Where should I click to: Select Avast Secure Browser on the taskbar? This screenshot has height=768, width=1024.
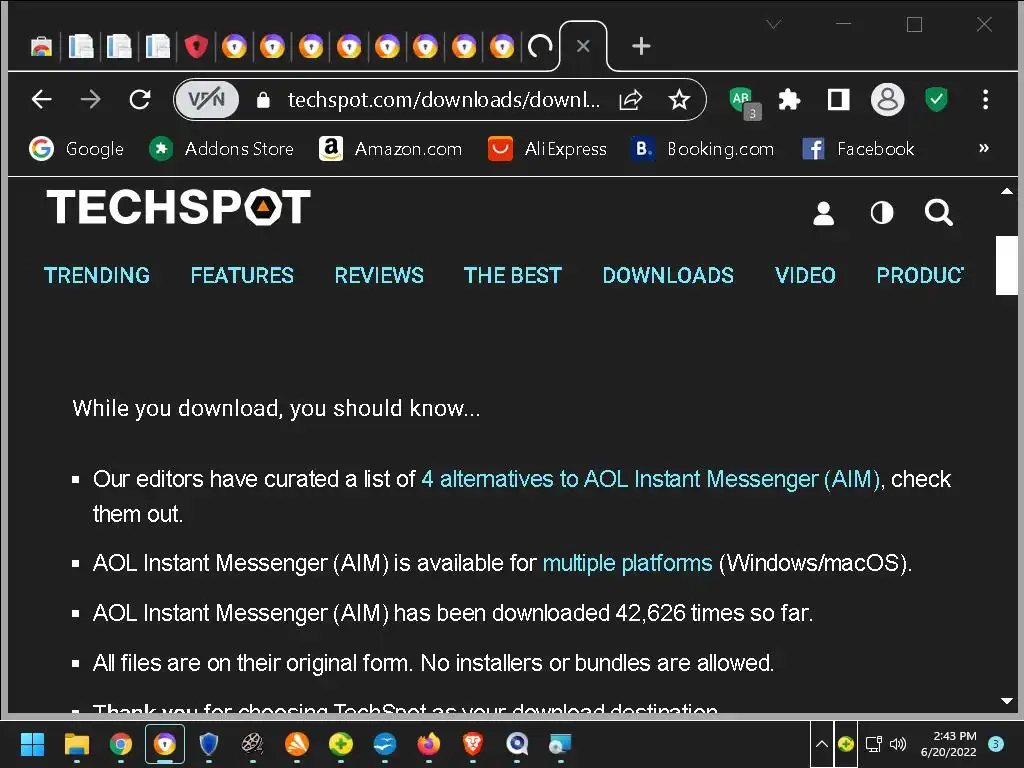tap(165, 744)
